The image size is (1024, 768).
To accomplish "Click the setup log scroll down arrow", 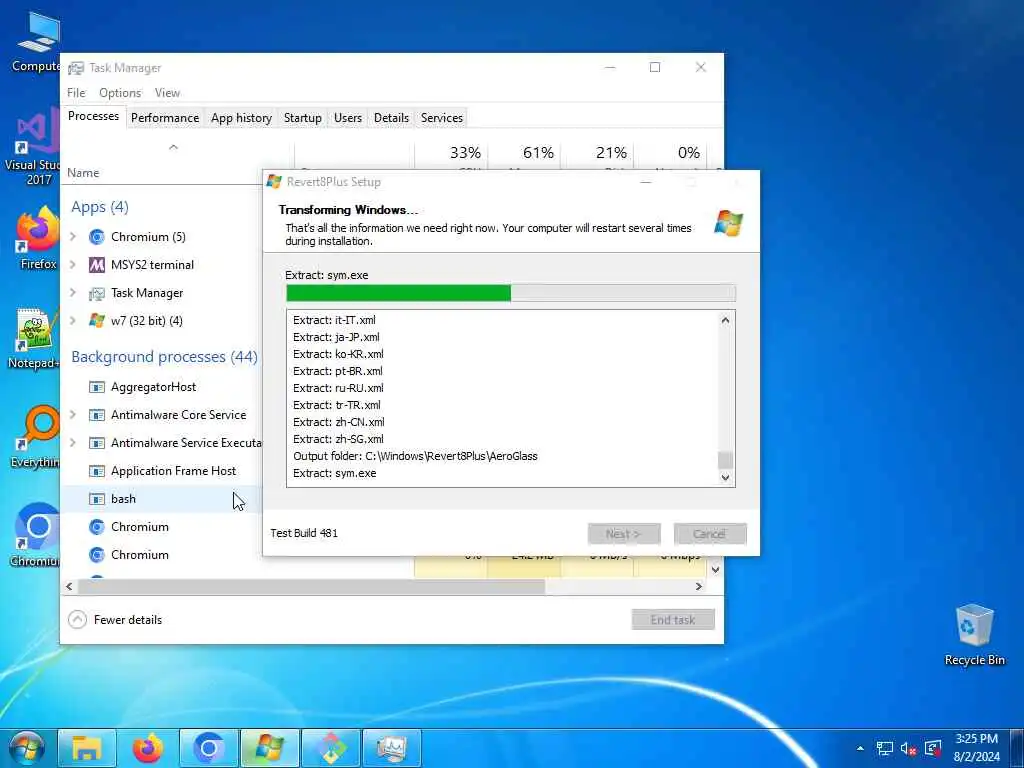I will point(725,477).
